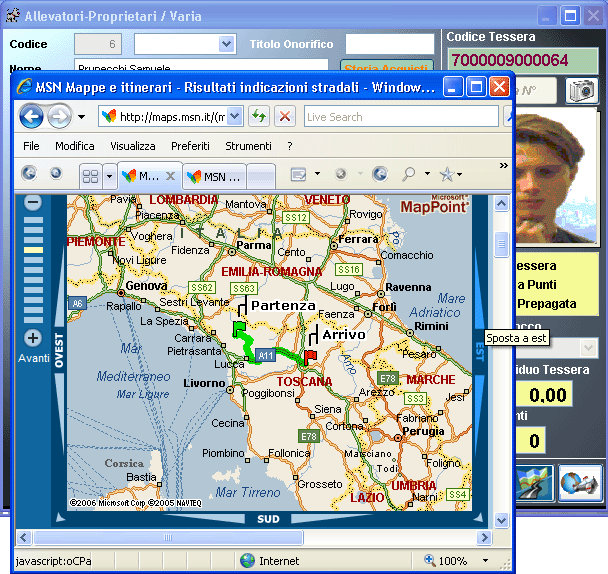Screen dimensions: 608x574
Task: Click the browser vertical scrollbar up arrow
Action: point(502,203)
